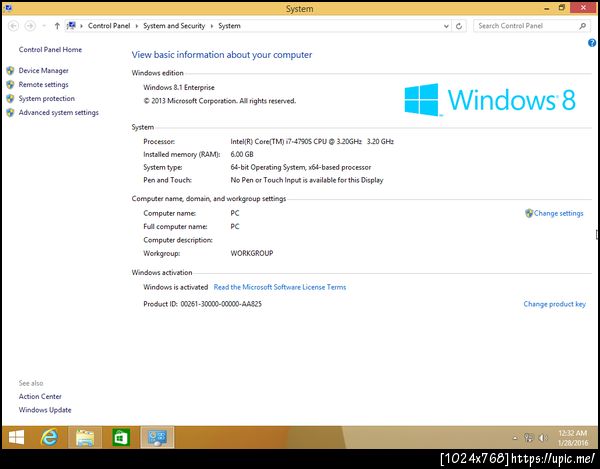Screen dimensions: 600x469
Task: Open Control Panel Home
Action: (x=50, y=49)
